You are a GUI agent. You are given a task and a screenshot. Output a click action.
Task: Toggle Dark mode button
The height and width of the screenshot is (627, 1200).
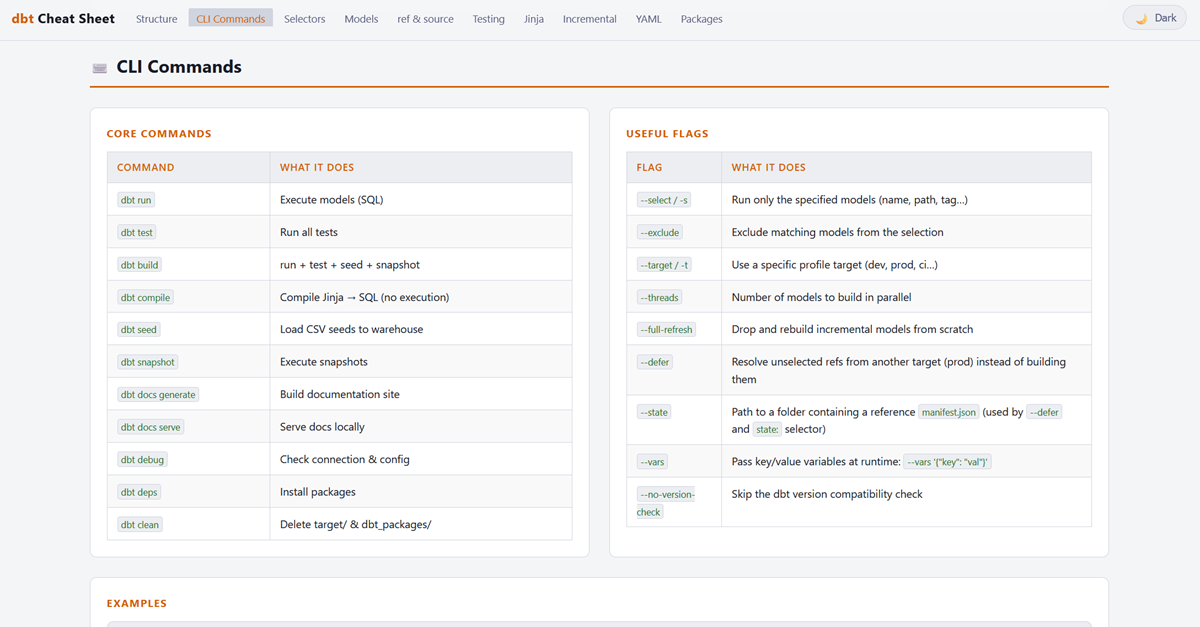(x=1154, y=18)
